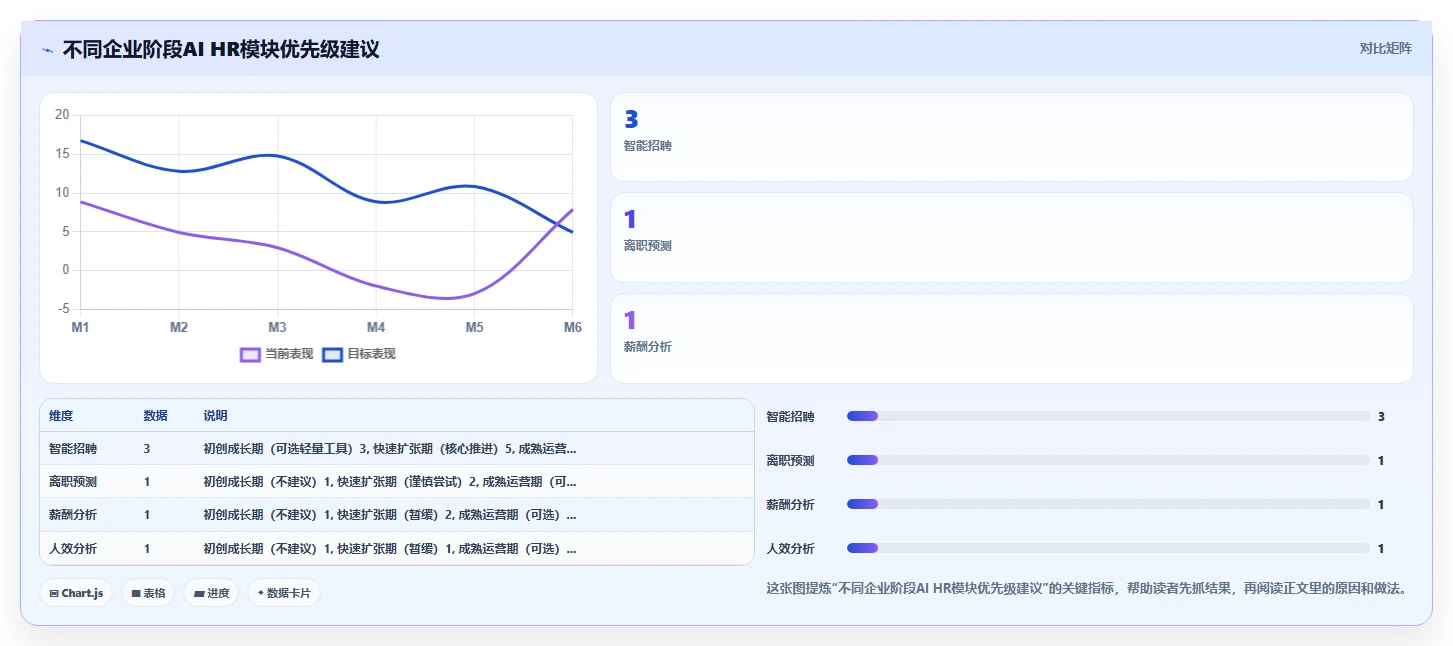Click the 20 y-axis tick label

(x=62, y=115)
